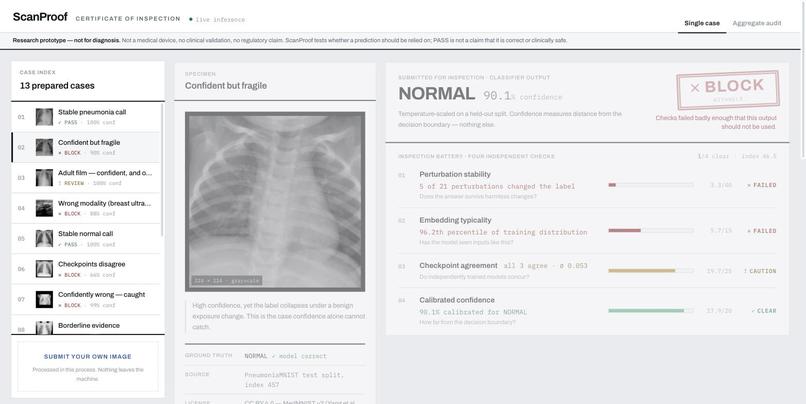Screen dimensions: 806x404
Task: Click the CAUTION status on Checkpoint agreement
Action: [760, 271]
